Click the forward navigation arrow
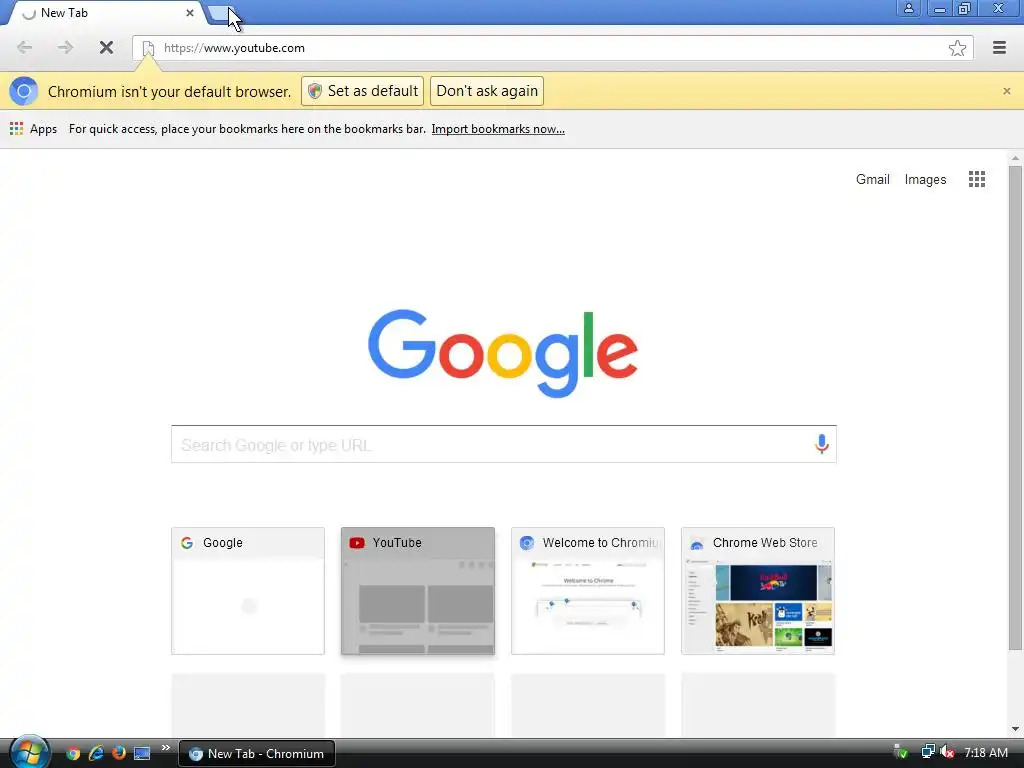This screenshot has height=768, width=1024. [65, 48]
